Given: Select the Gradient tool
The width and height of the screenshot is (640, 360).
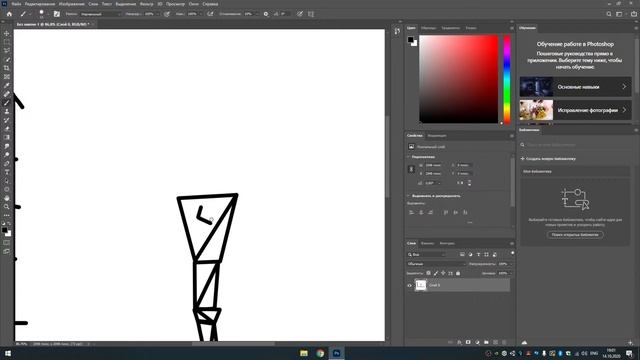Looking at the screenshot, I should coord(7,137).
